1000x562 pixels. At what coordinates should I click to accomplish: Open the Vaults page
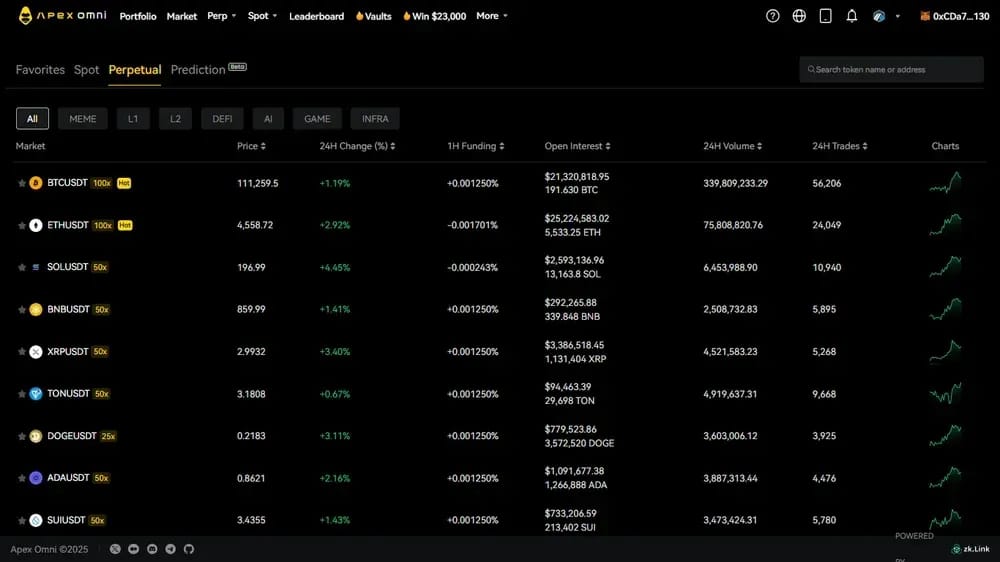click(374, 16)
